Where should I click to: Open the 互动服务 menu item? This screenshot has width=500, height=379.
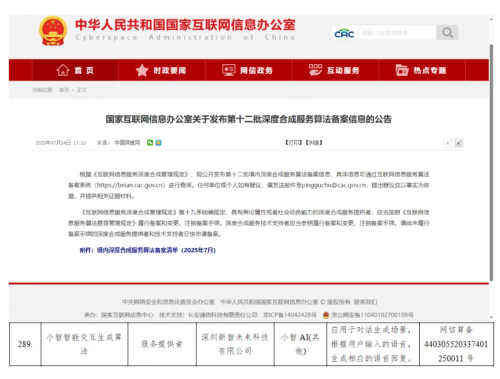coord(335,70)
